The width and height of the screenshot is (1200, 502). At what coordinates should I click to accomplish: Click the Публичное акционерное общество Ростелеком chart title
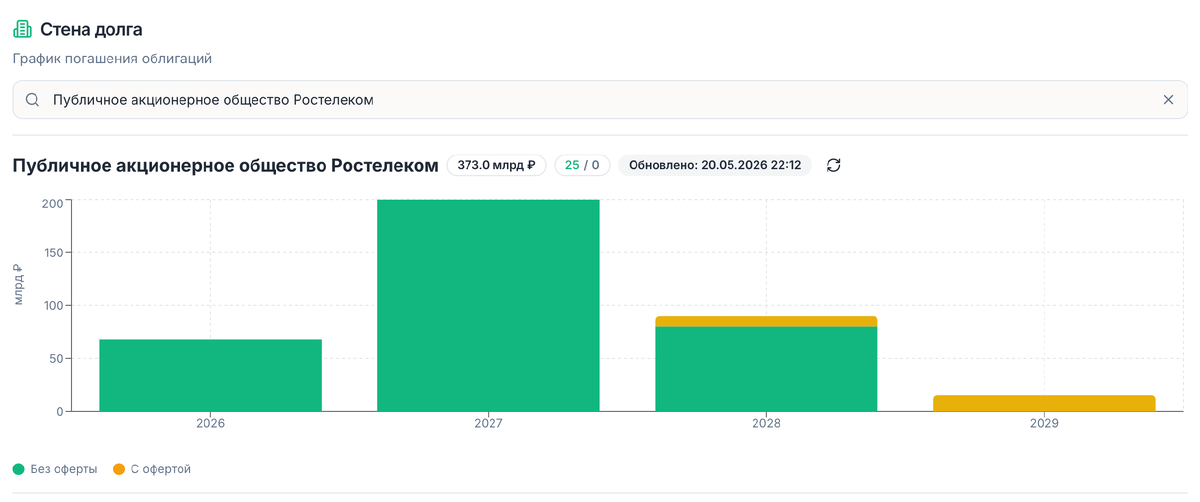click(x=226, y=165)
